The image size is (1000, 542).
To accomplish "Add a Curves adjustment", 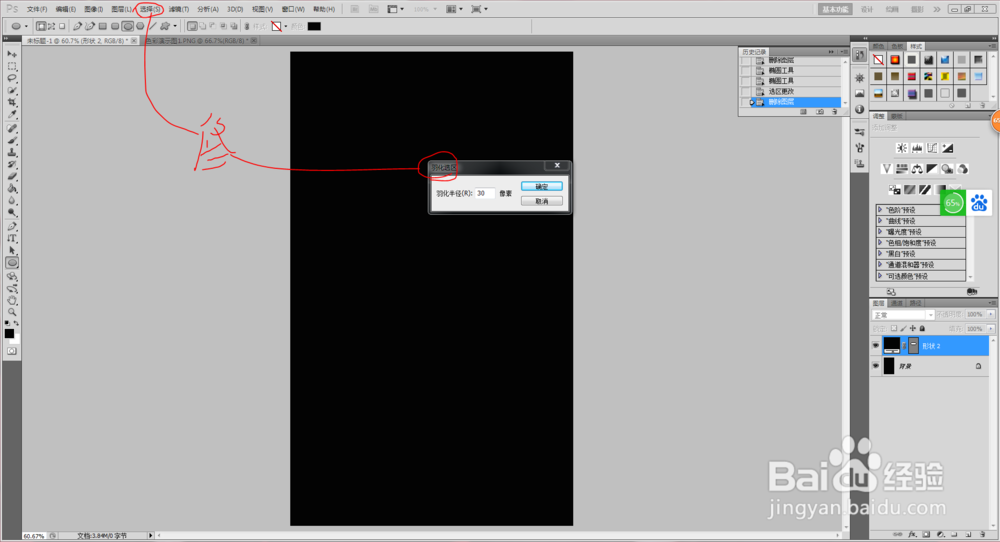I will tap(932, 148).
